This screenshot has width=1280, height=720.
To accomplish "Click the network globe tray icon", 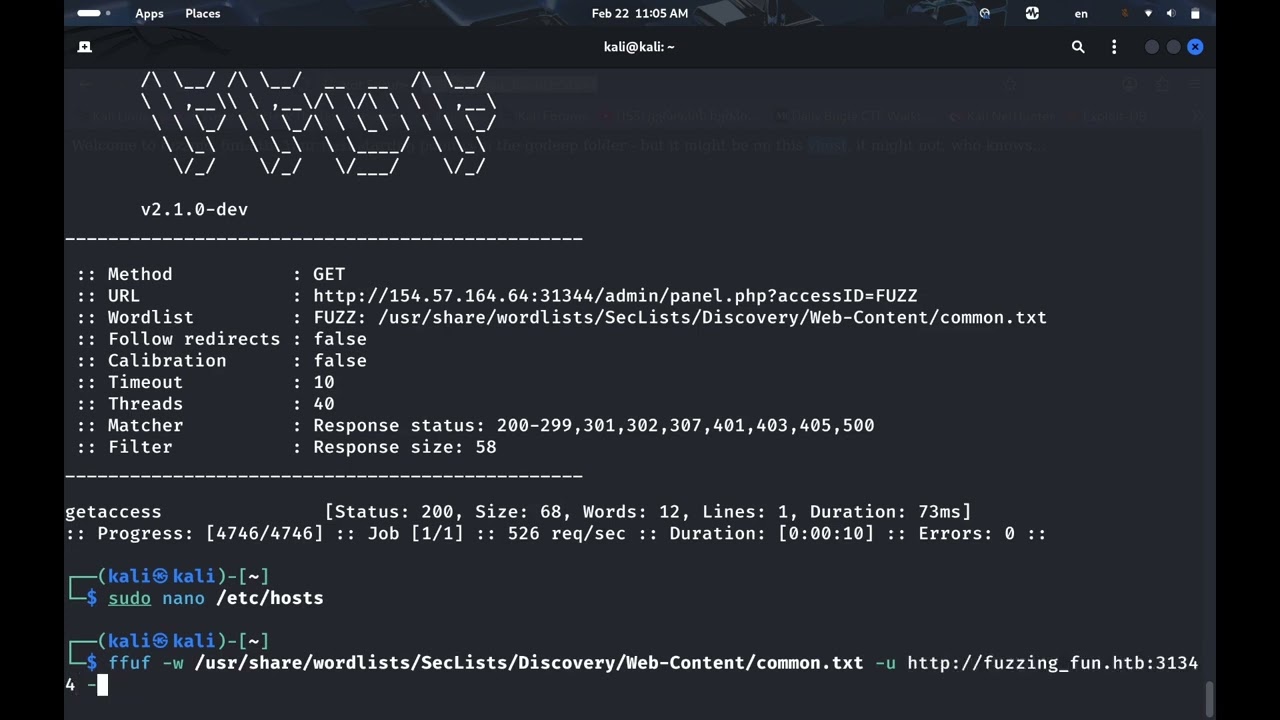I will point(985,13).
